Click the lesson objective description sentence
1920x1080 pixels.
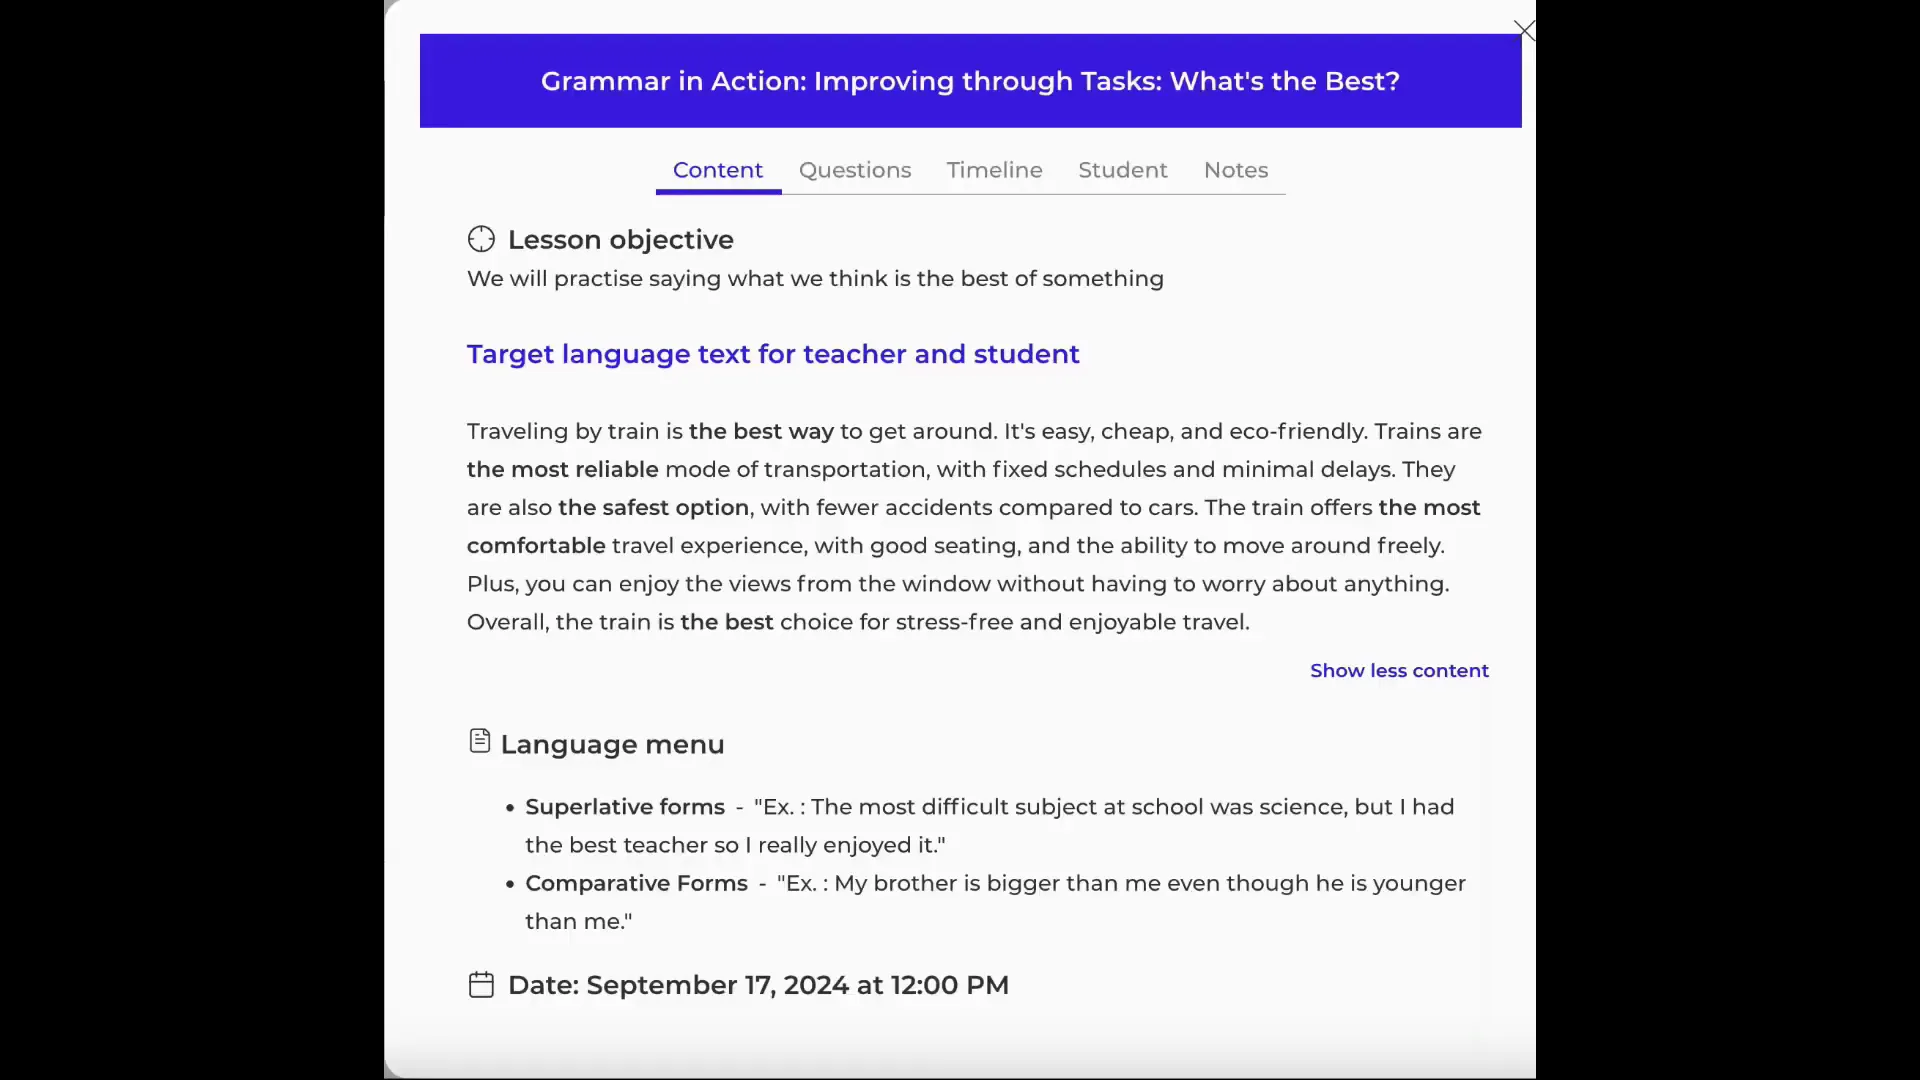(814, 279)
